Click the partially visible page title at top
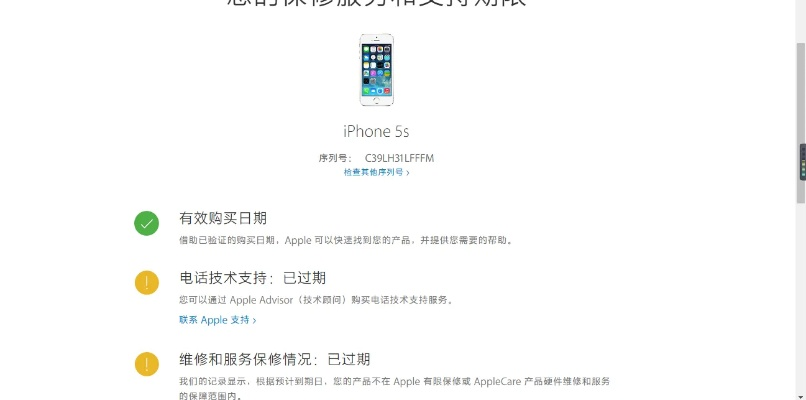 coord(376,3)
